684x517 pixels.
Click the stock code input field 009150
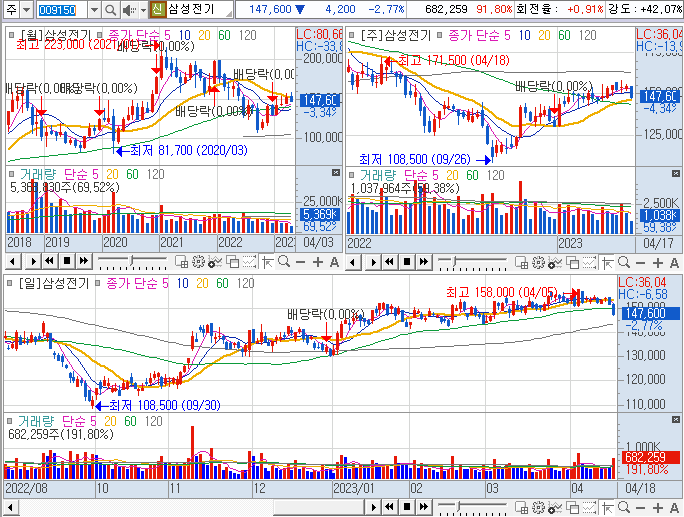click(x=62, y=10)
